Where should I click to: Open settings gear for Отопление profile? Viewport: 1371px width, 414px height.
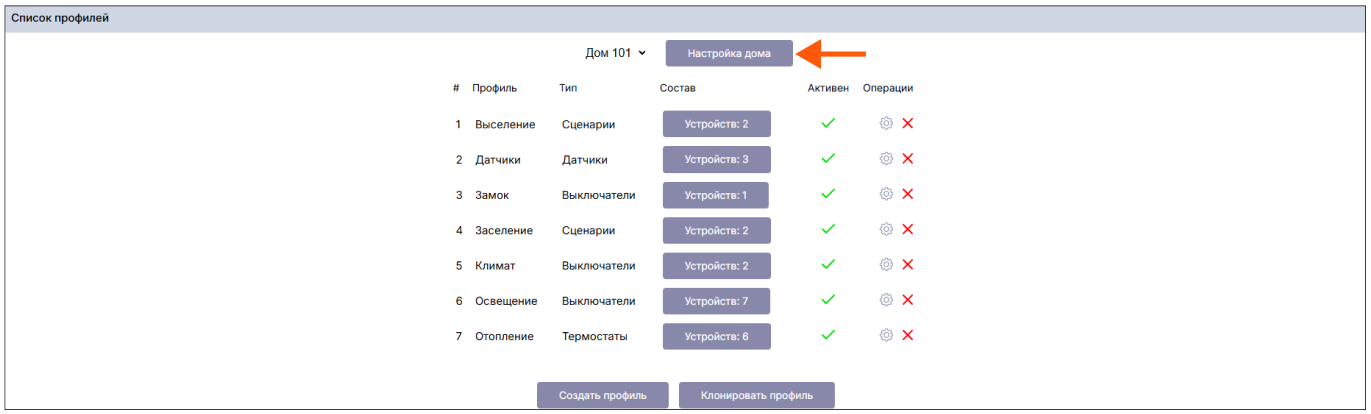[x=885, y=335]
